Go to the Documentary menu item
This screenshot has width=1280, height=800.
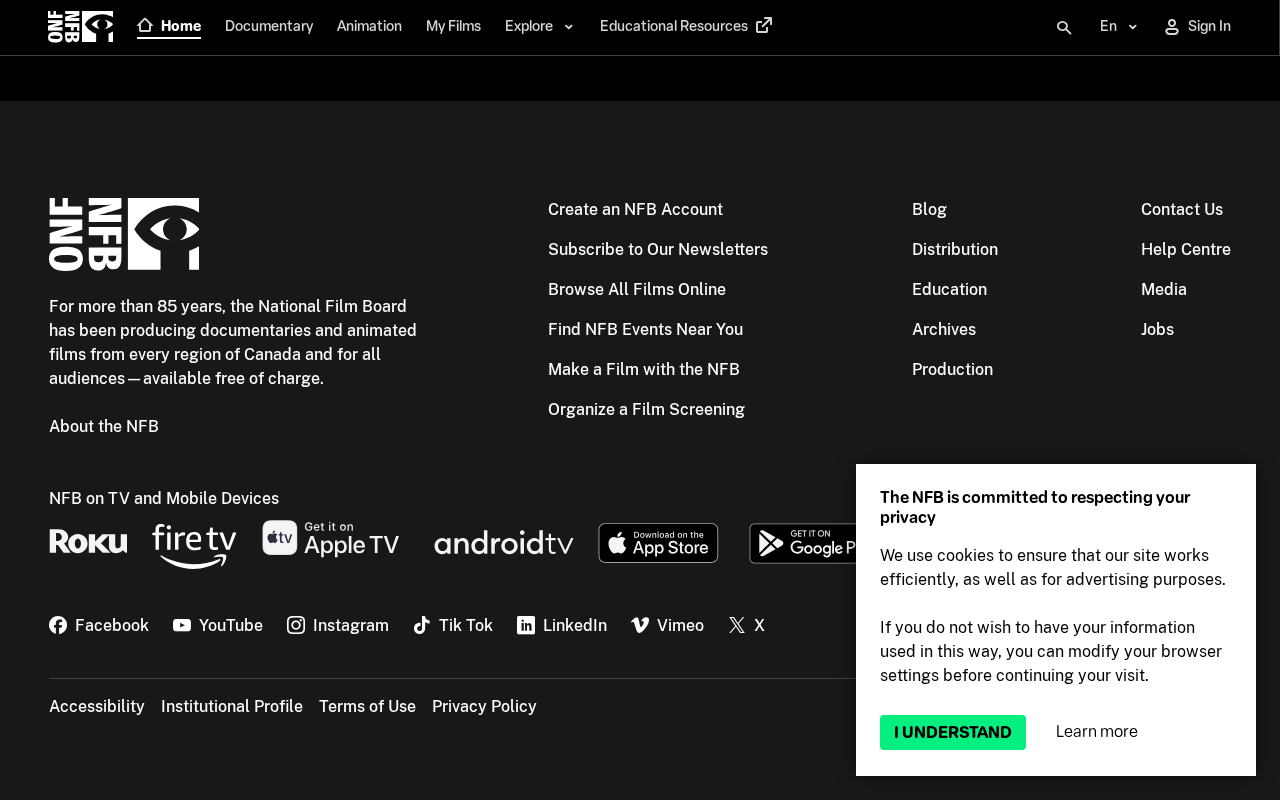click(x=269, y=27)
